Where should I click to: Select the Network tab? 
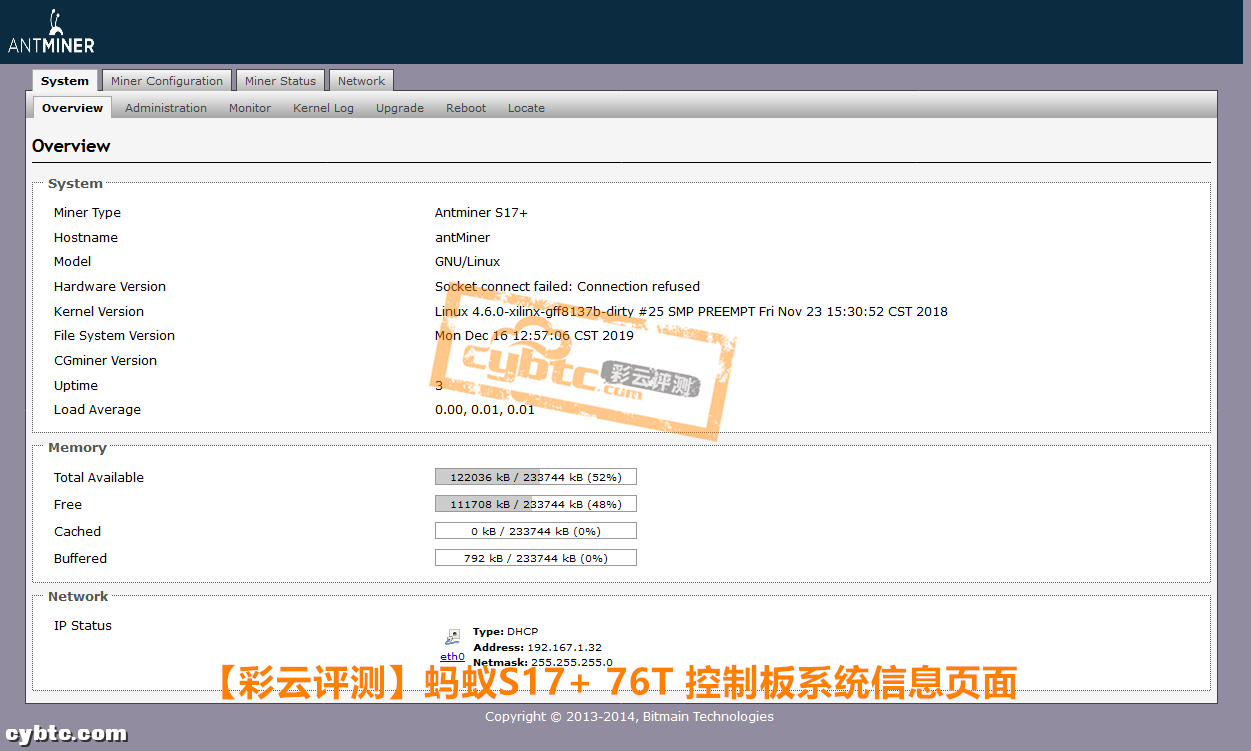[x=360, y=80]
